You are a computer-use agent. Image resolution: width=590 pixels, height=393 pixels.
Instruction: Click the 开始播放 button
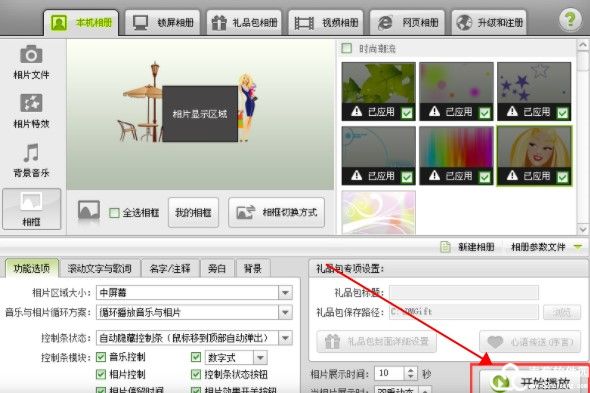[531, 381]
